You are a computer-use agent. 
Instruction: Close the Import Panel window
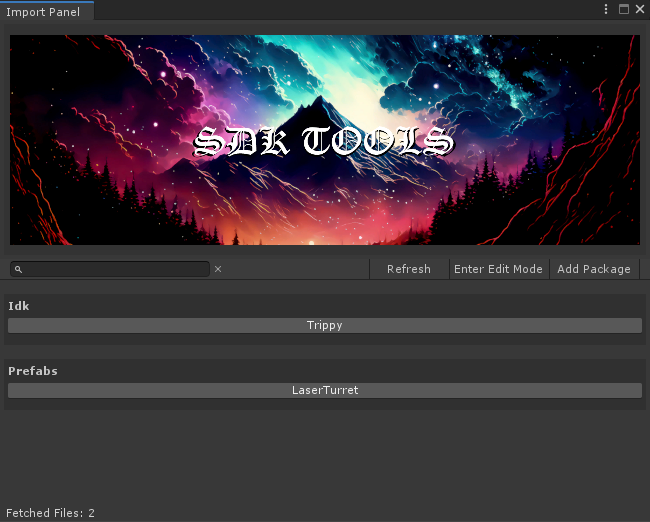pyautogui.click(x=640, y=9)
